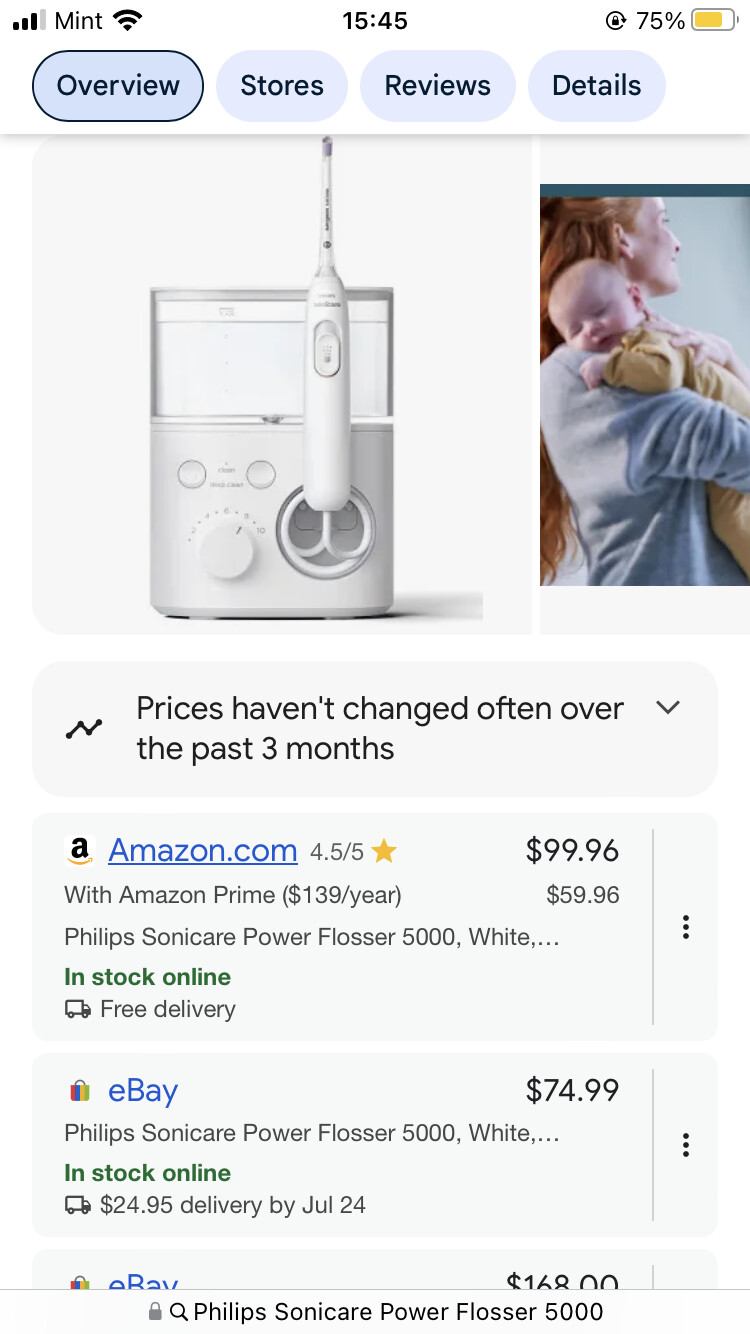Open the Amazon.com store link

click(203, 851)
